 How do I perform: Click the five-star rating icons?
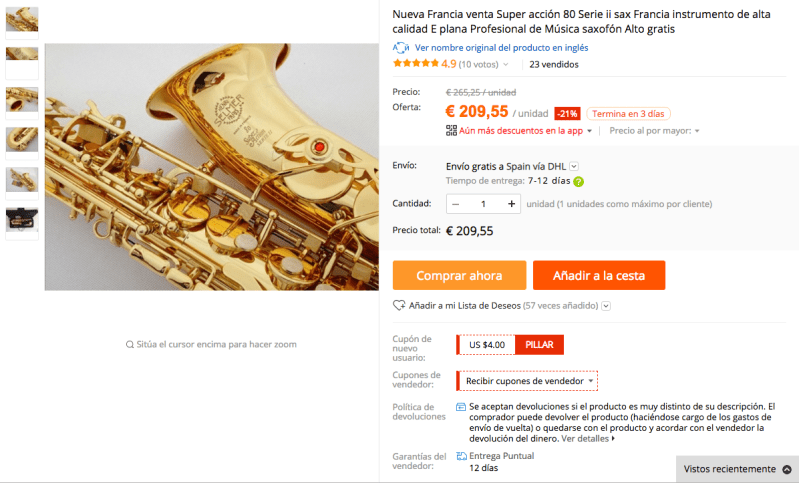(x=415, y=64)
